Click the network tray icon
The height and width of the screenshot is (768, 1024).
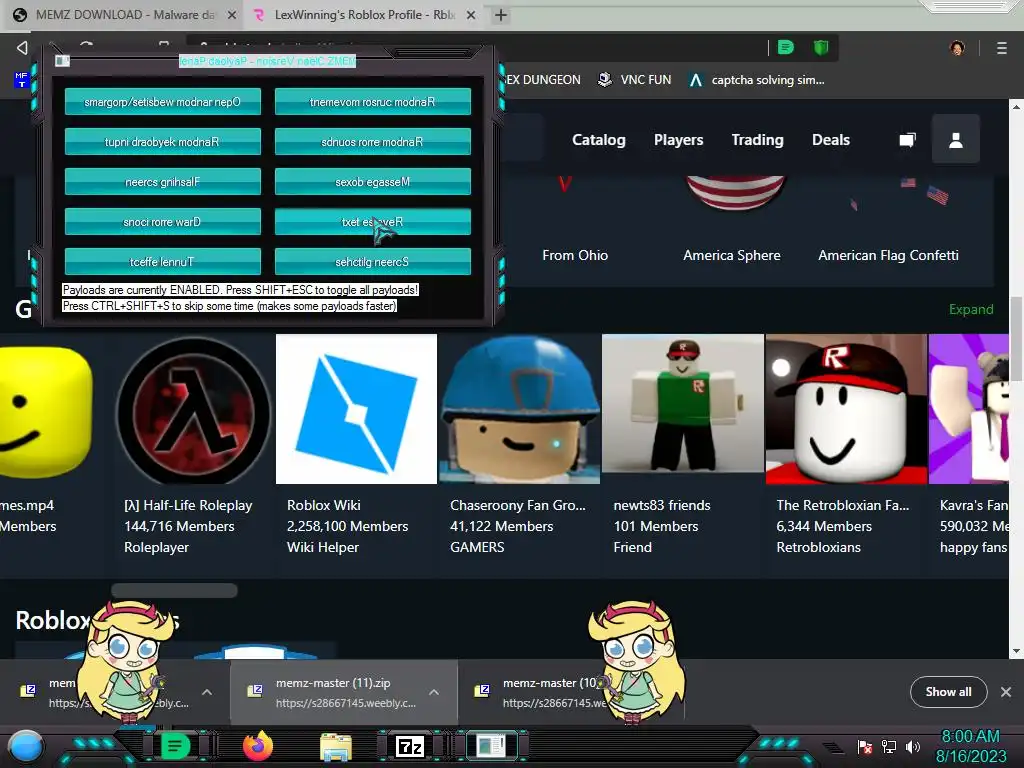click(x=889, y=746)
